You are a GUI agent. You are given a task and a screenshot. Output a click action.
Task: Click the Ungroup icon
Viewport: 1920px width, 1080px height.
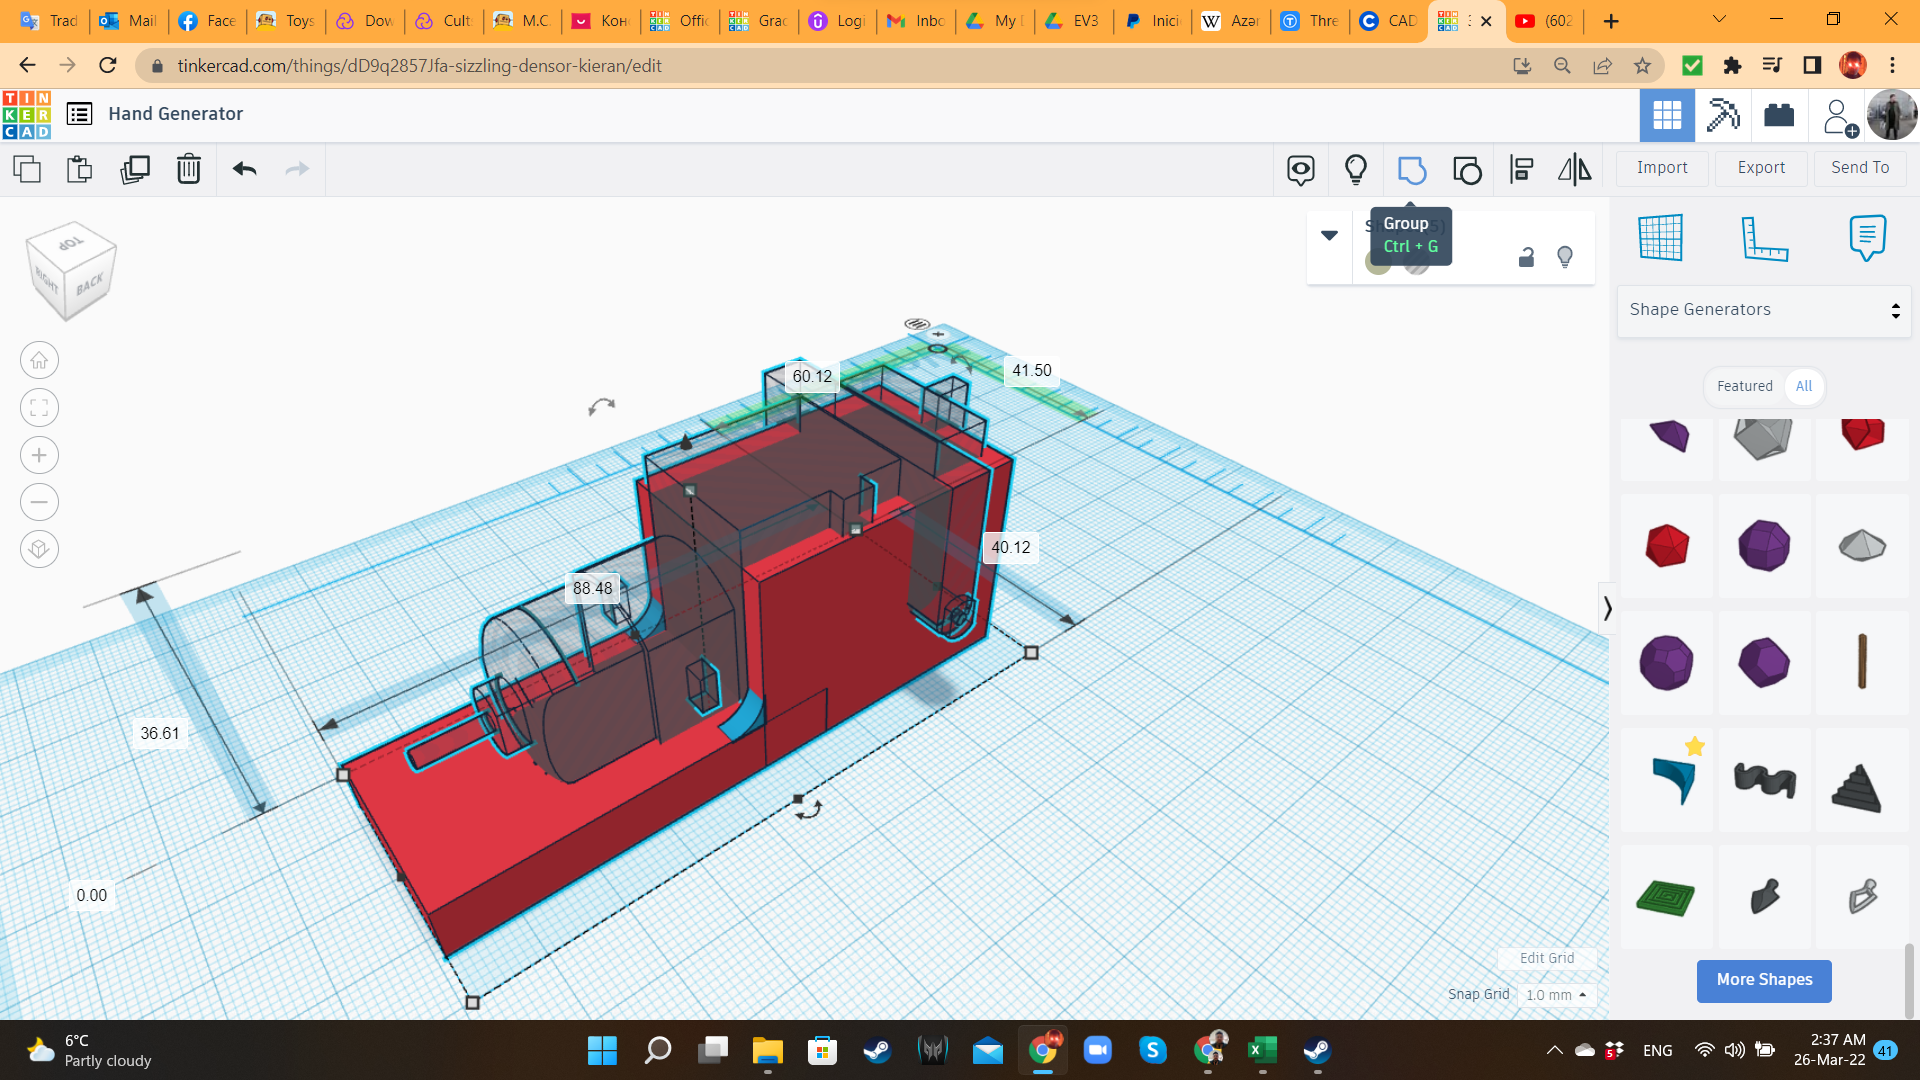(x=1467, y=169)
